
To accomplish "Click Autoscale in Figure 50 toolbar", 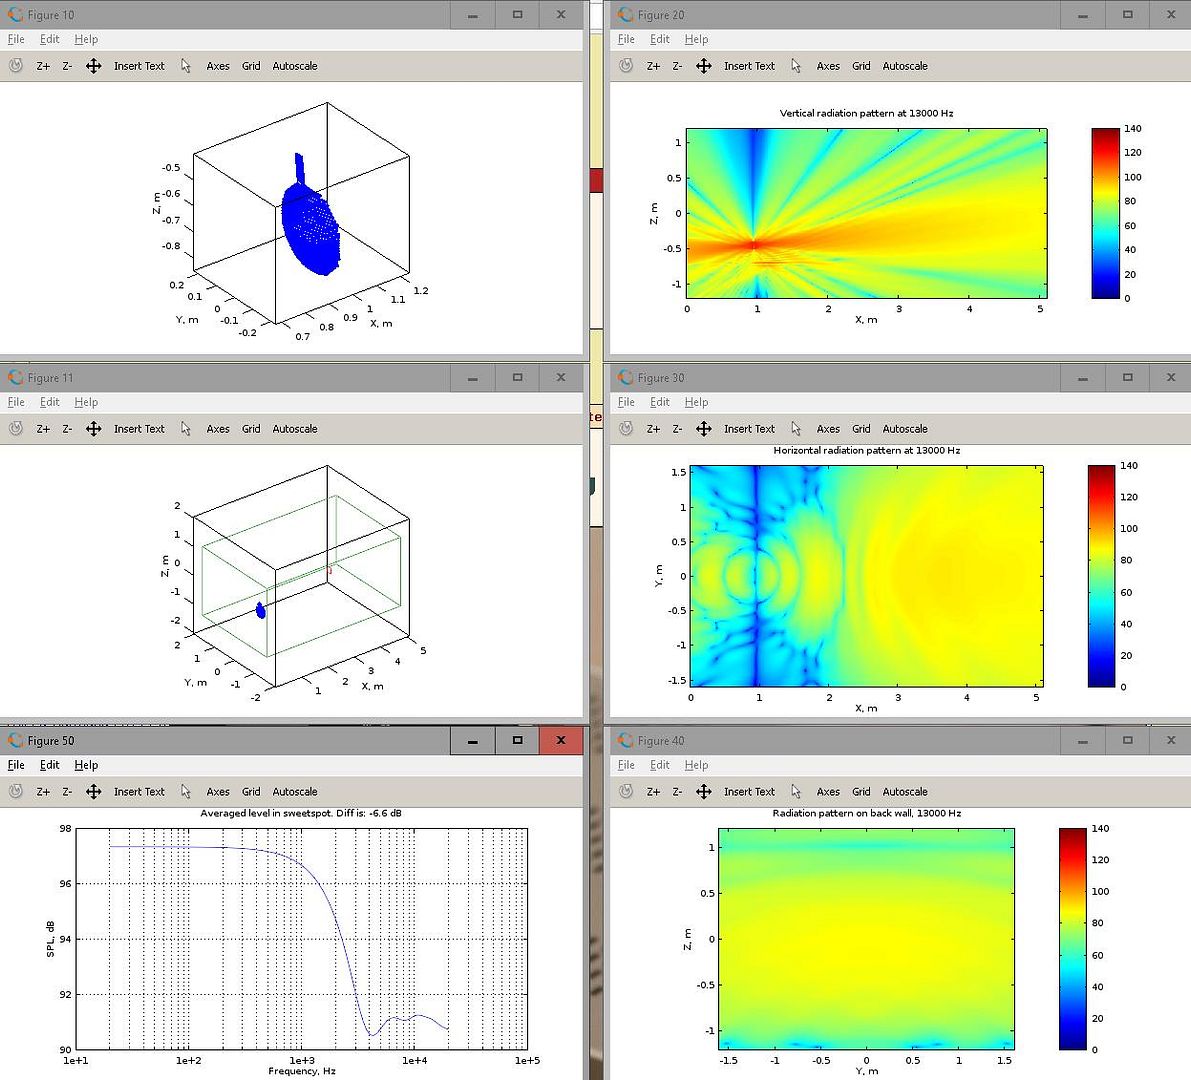I will click(295, 792).
